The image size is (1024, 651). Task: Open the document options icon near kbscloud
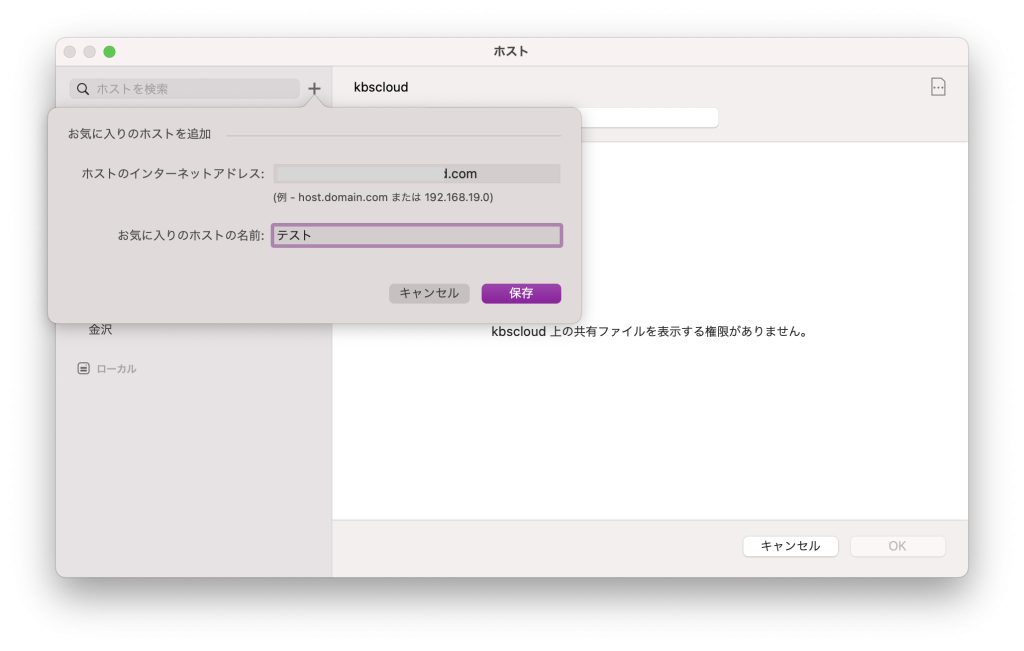click(x=938, y=86)
